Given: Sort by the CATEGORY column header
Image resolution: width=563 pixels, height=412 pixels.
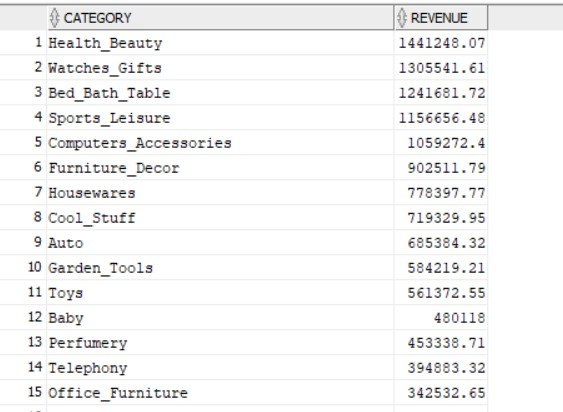Looking at the screenshot, I should pyautogui.click(x=220, y=18).
